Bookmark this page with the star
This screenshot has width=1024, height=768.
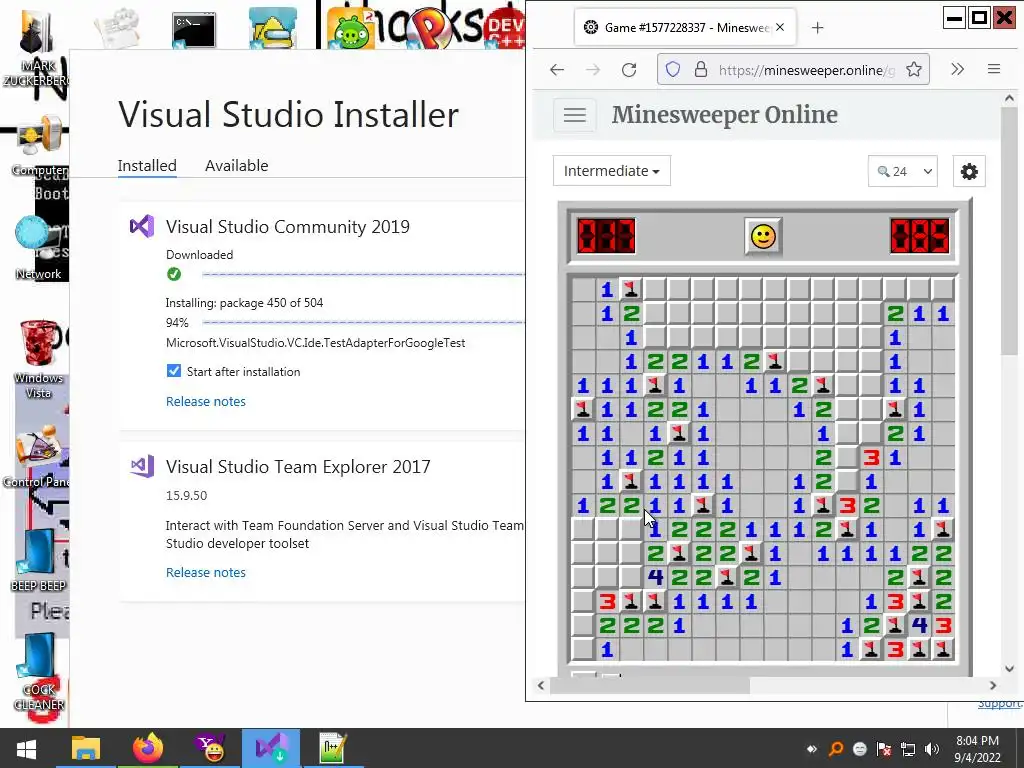coord(914,69)
